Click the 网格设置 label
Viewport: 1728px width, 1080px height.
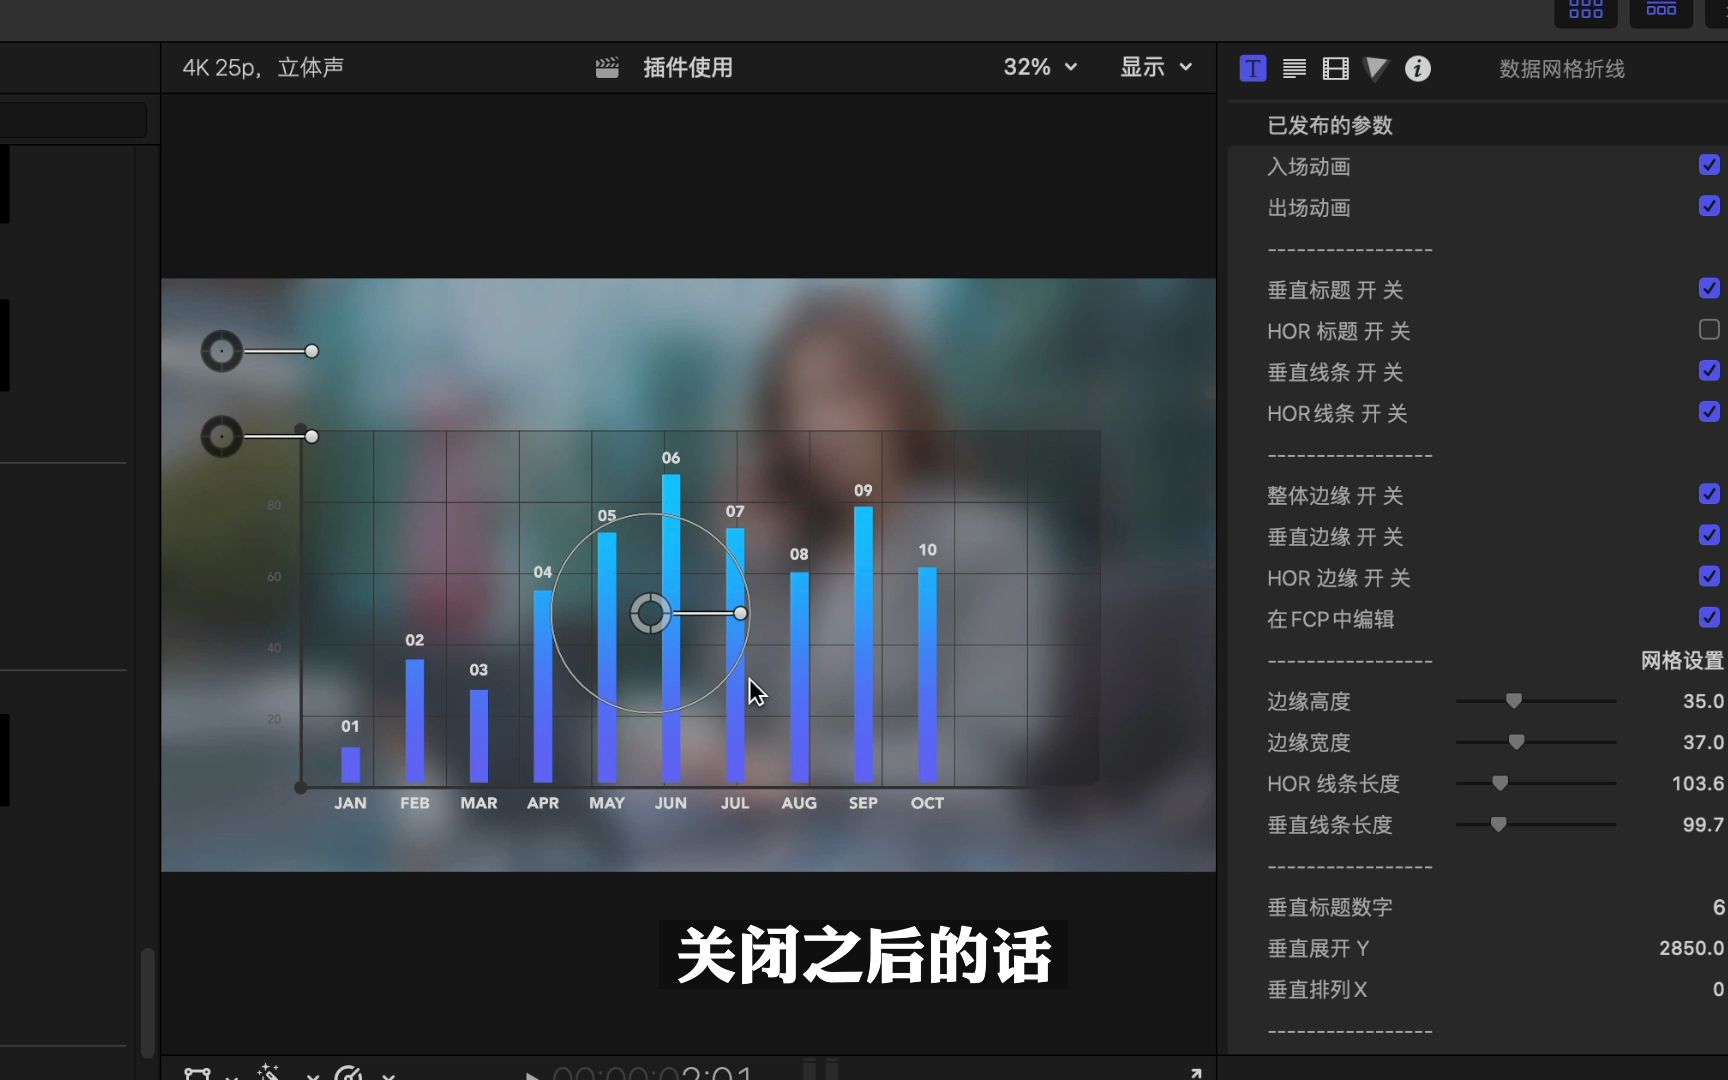[1682, 660]
